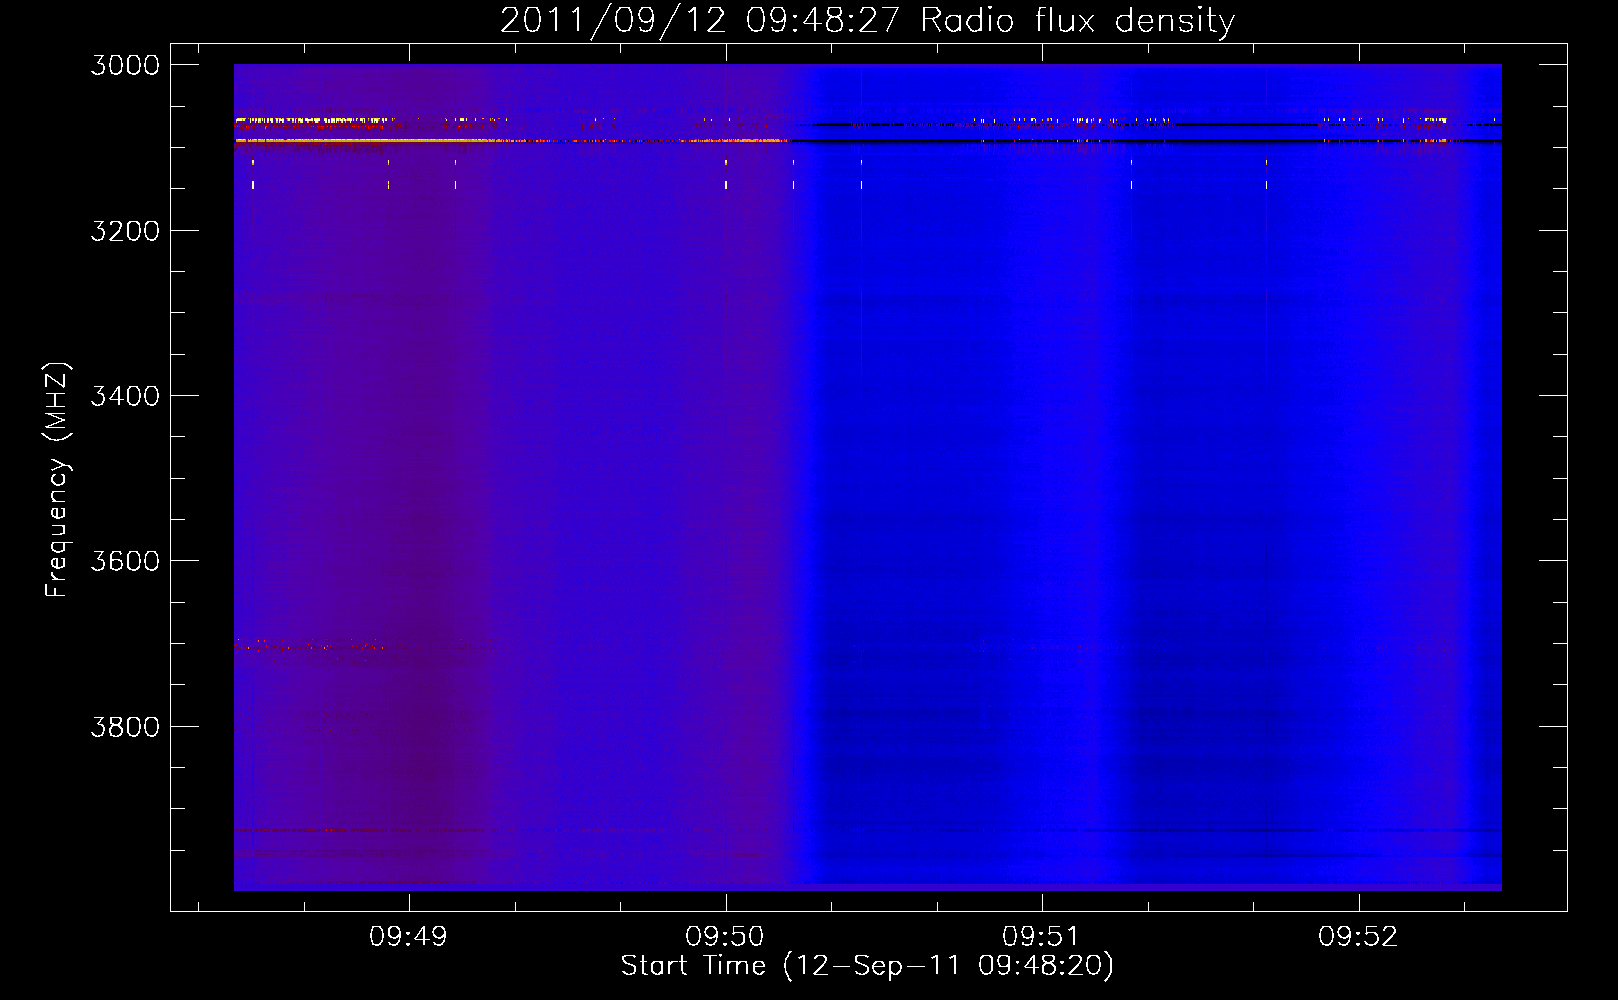Click the plot title '2011/09/12 09:48:27 Radio flux density'

(x=867, y=20)
